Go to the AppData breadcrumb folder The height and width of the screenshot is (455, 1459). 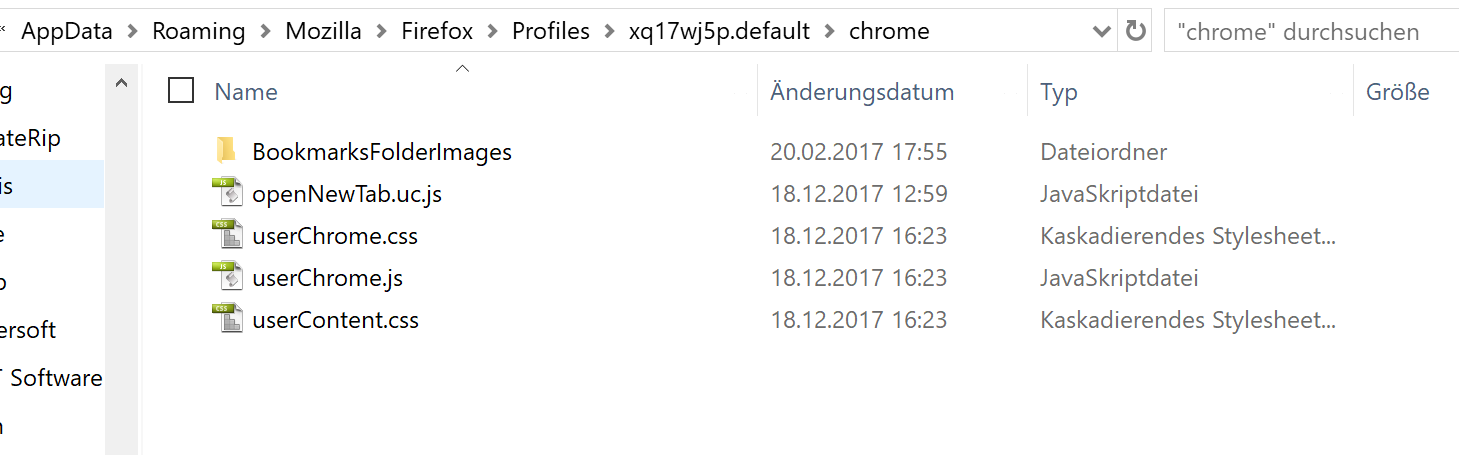pos(73,31)
